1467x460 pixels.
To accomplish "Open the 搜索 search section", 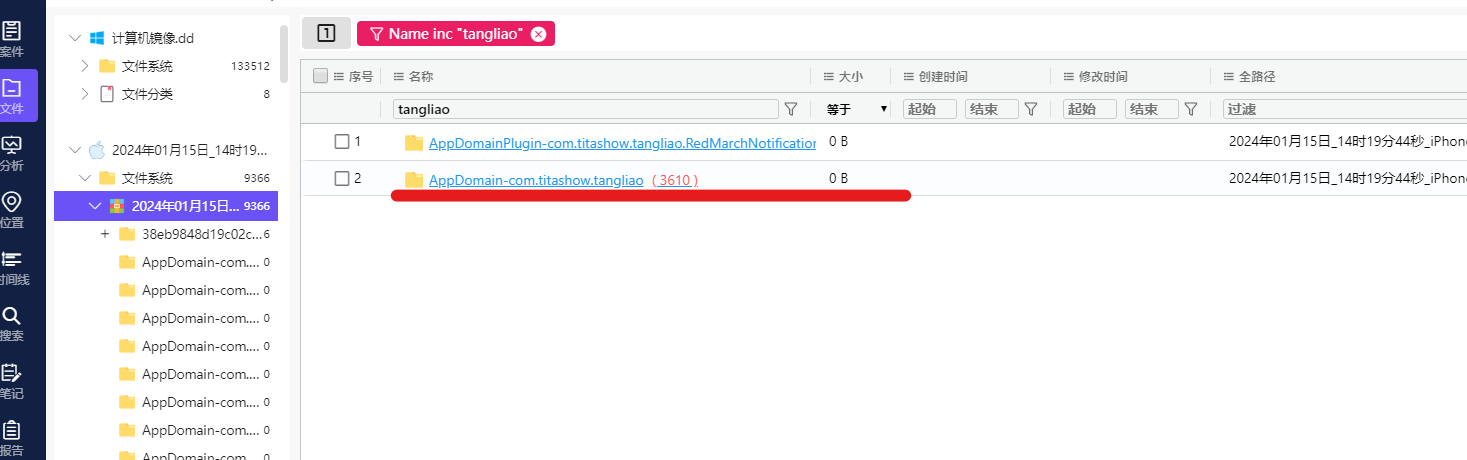I will (12, 323).
